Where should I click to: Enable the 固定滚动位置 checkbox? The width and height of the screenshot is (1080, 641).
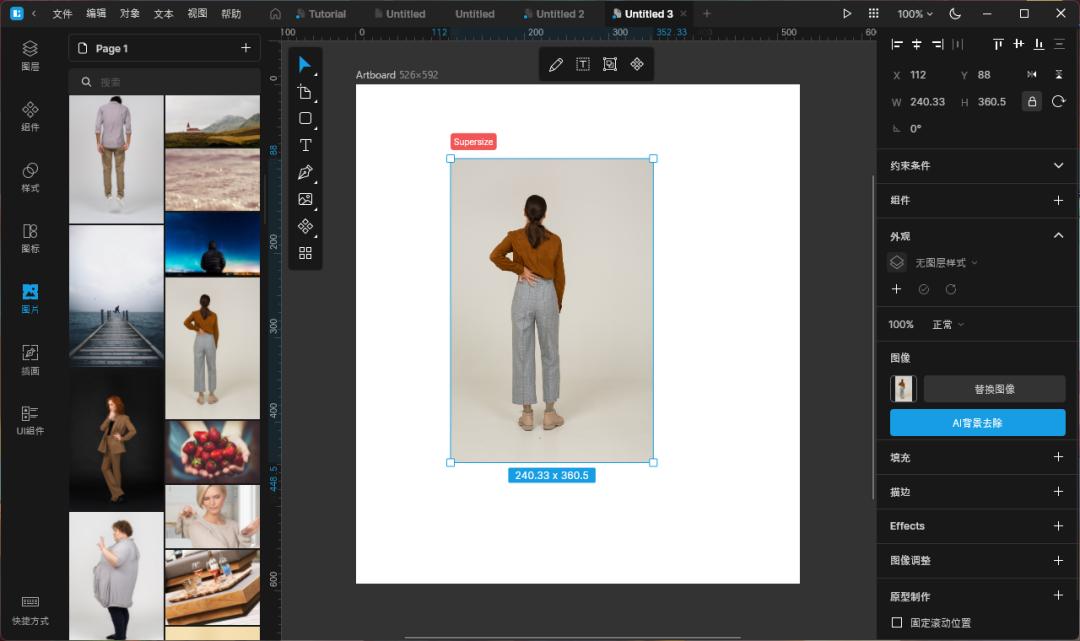coord(897,622)
